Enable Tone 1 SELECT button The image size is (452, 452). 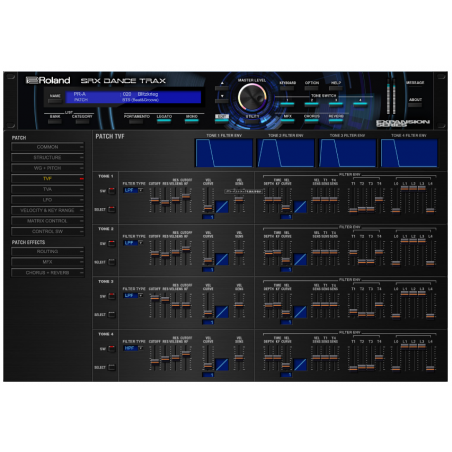pyautogui.click(x=112, y=210)
